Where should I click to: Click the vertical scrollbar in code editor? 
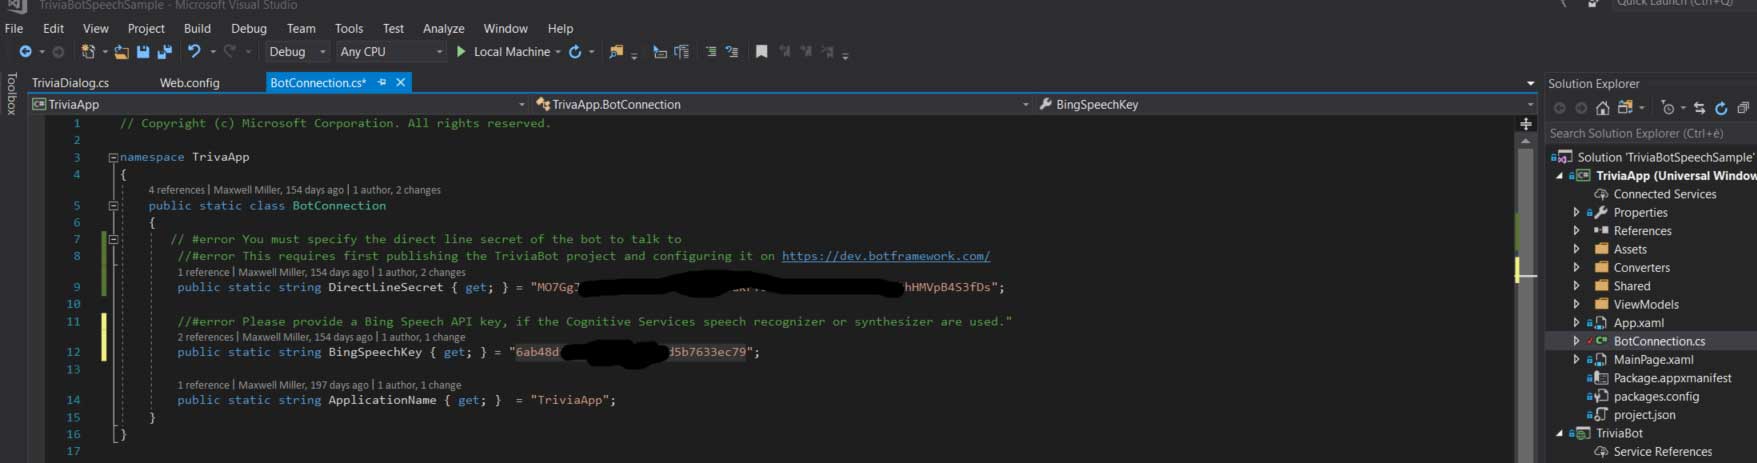pos(1525,300)
